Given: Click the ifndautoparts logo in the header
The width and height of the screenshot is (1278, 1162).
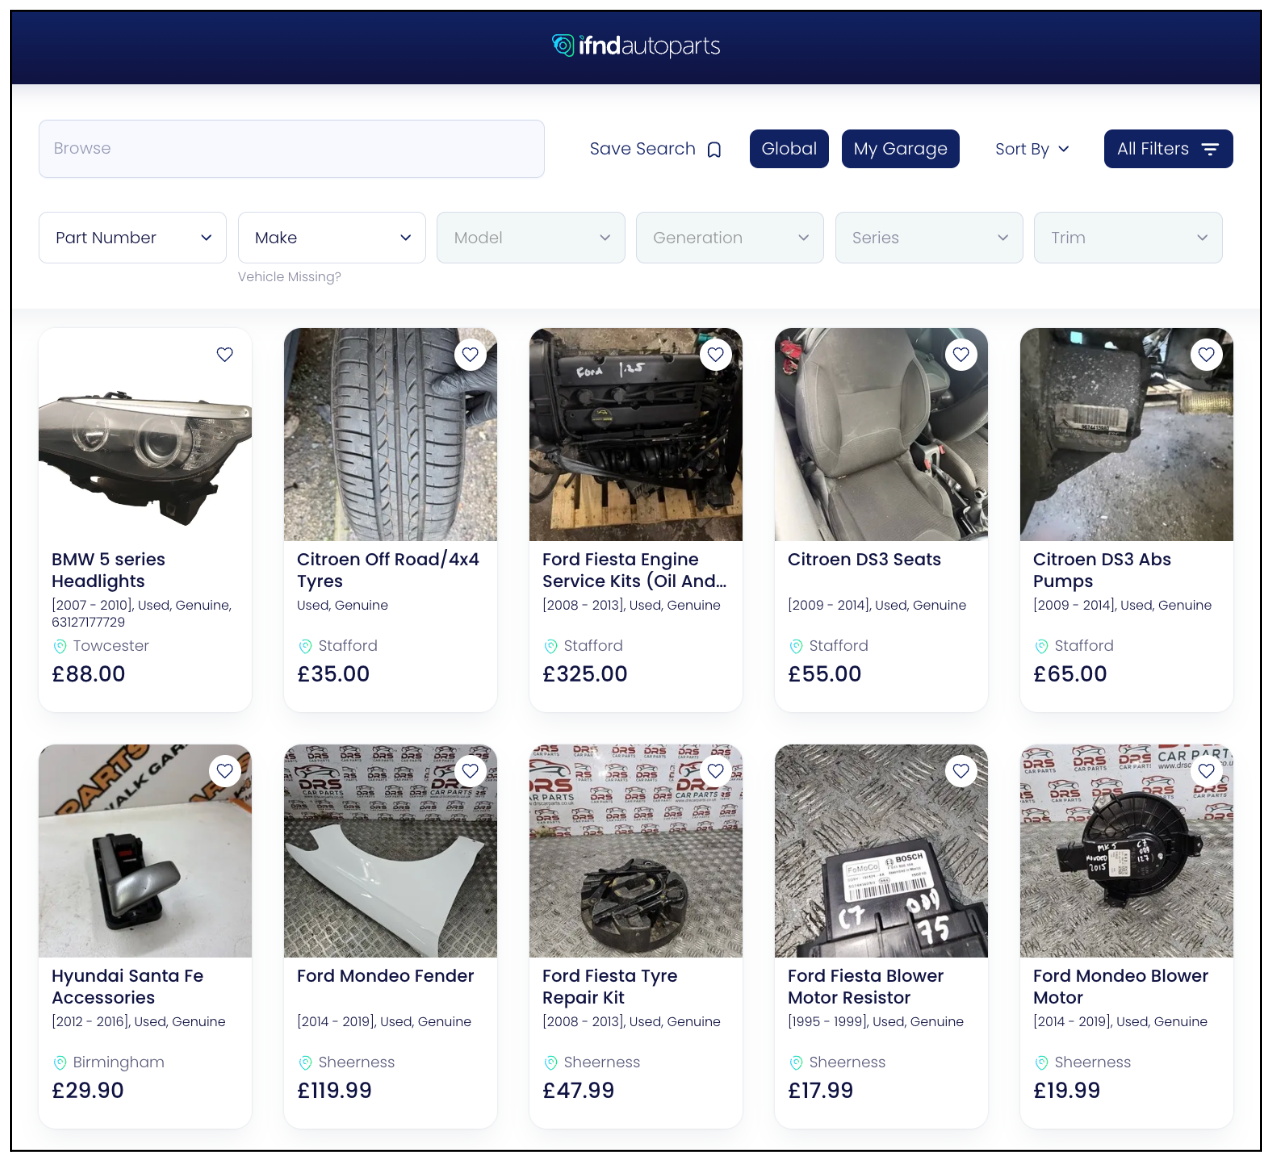Looking at the screenshot, I should click(x=636, y=45).
